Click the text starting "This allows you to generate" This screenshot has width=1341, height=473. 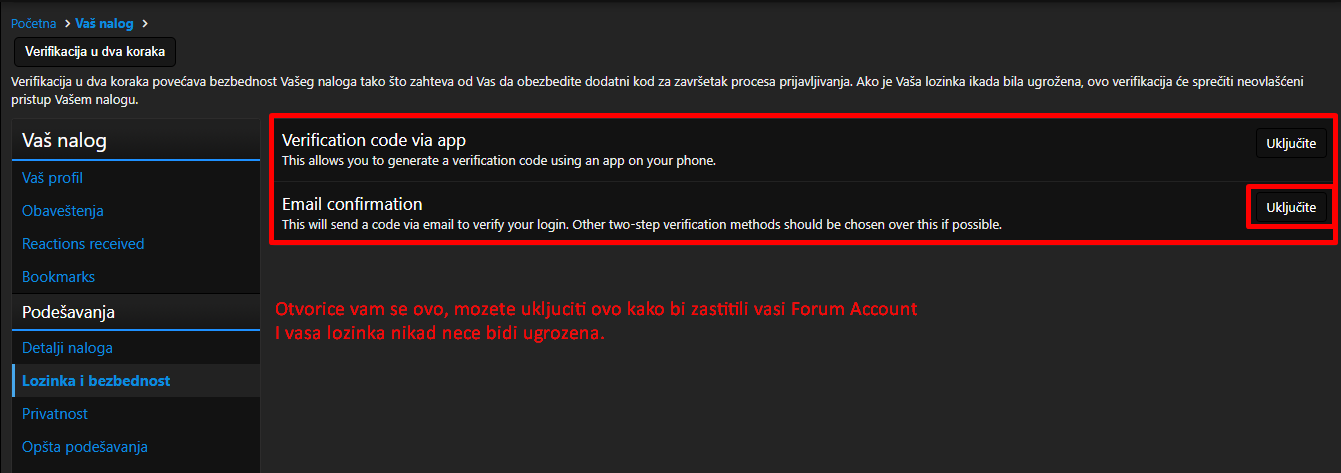pyautogui.click(x=499, y=160)
